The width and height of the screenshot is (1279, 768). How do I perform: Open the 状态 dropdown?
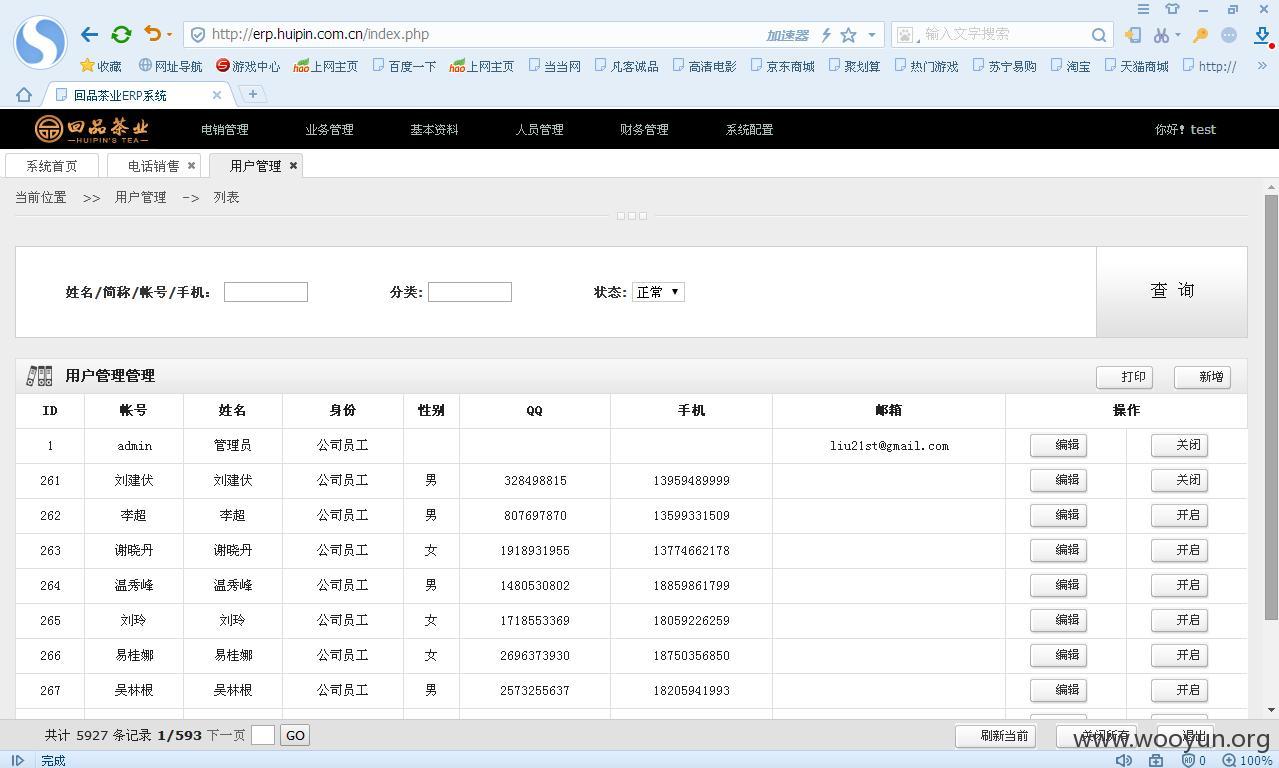coord(658,292)
